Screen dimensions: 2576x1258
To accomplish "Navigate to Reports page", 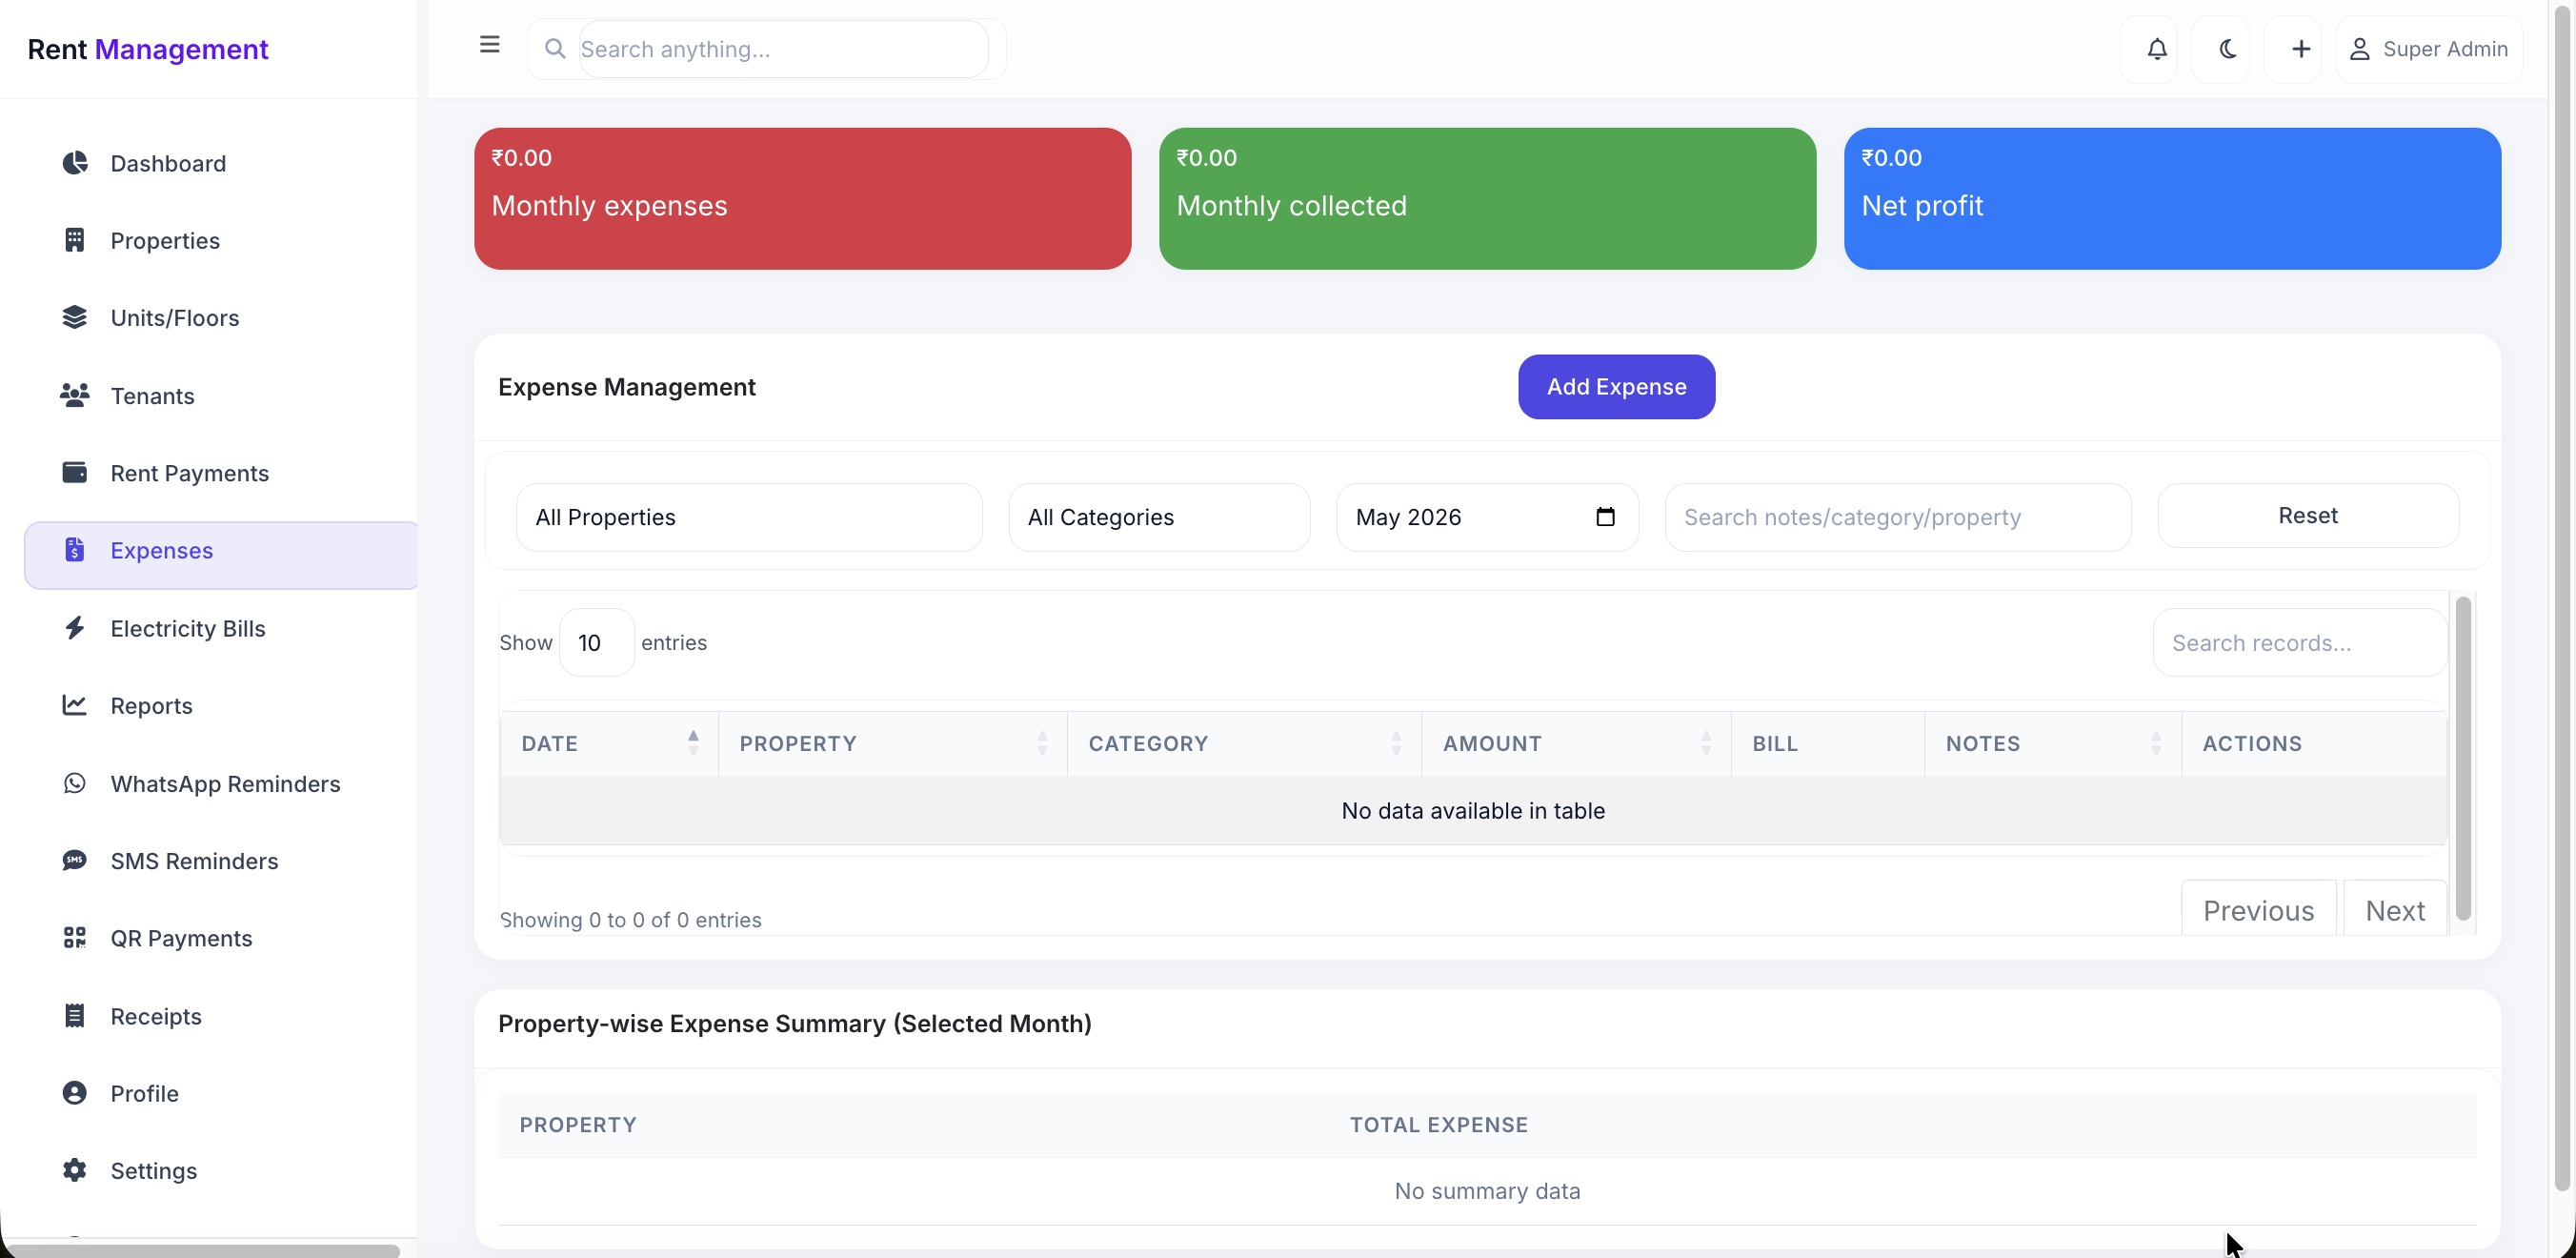I will pos(220,705).
